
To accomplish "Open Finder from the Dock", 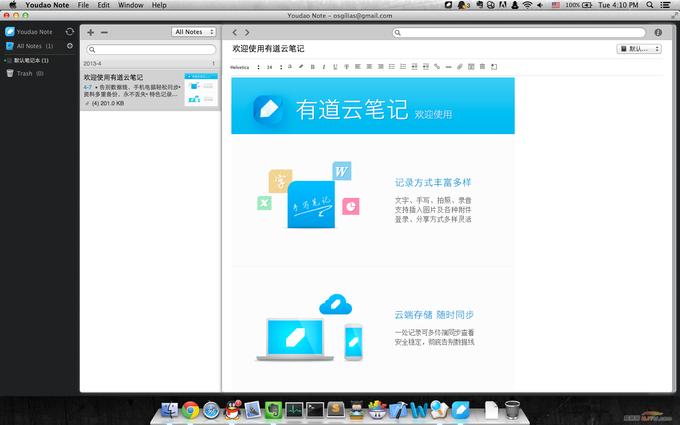I will pyautogui.click(x=169, y=410).
